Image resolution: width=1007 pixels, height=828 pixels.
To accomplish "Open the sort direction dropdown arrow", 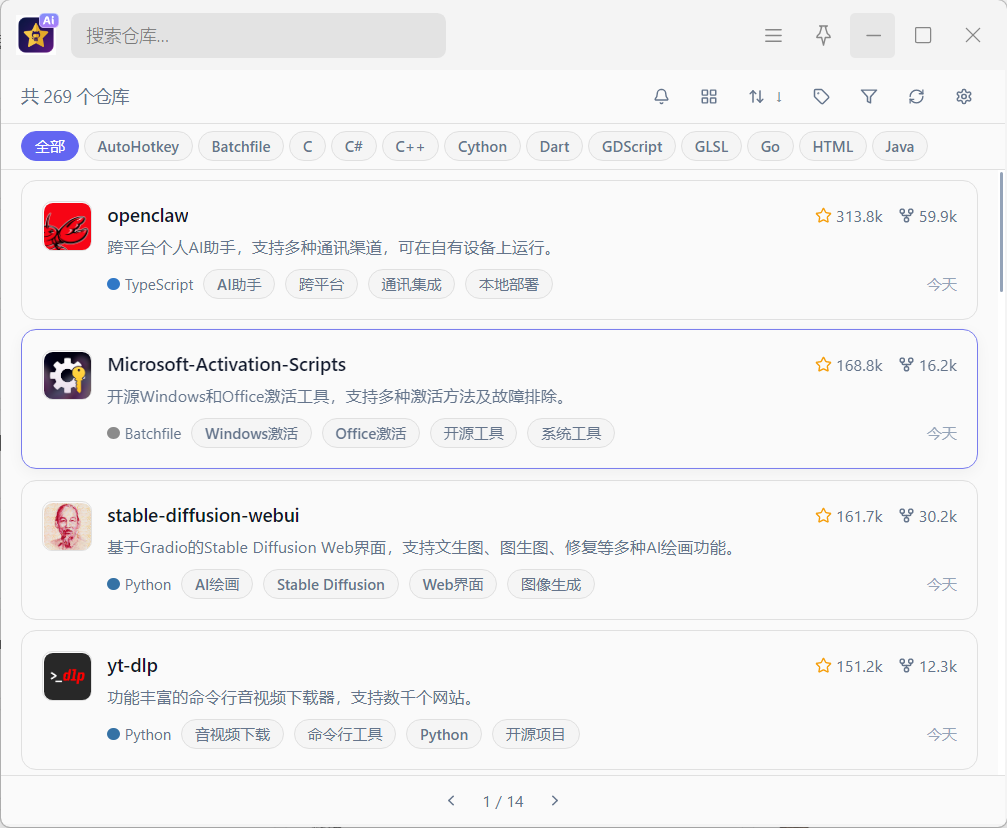I will point(779,97).
